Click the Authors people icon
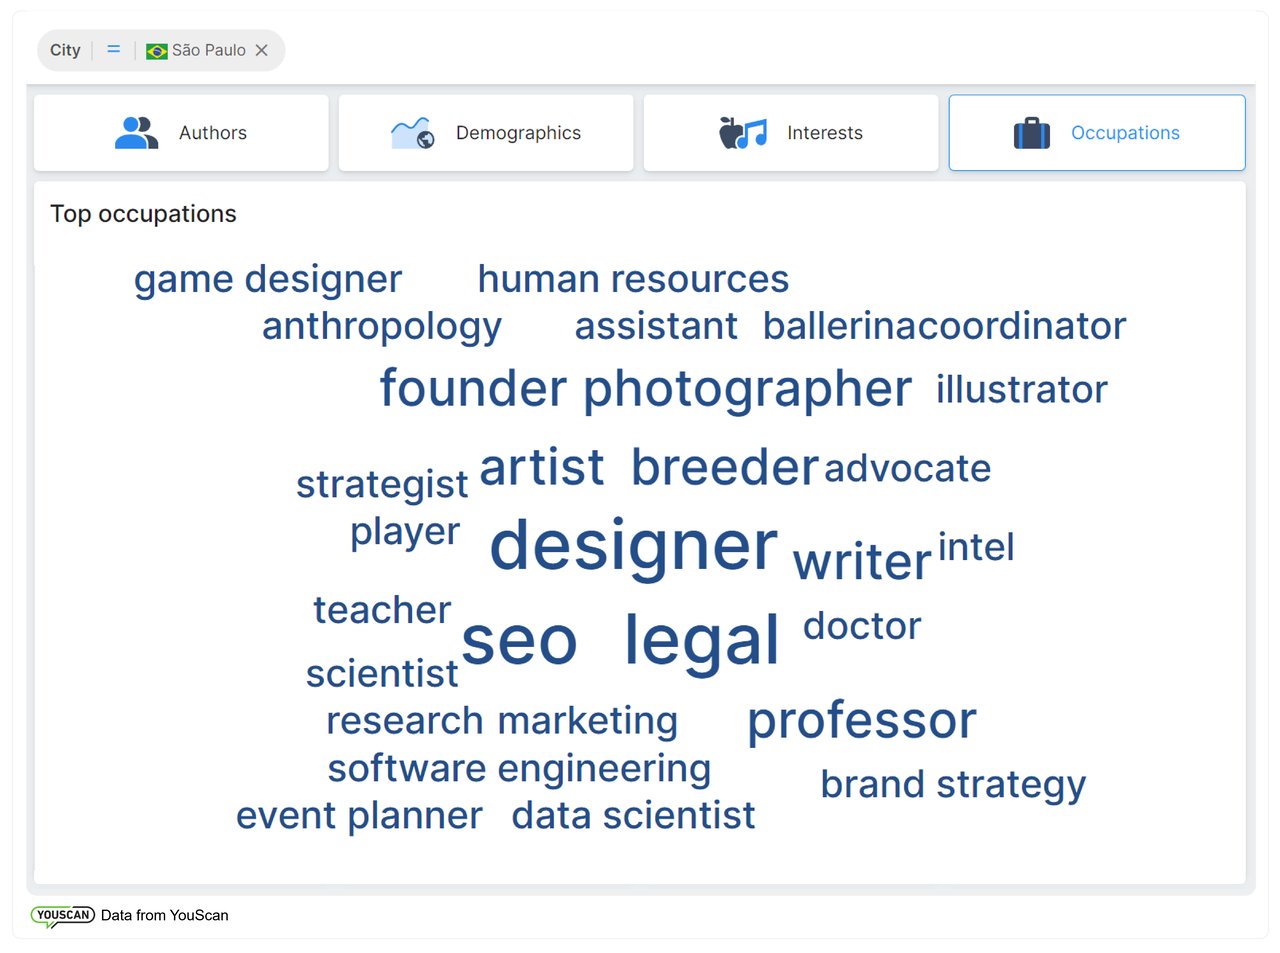The height and width of the screenshot is (953, 1280). 136,133
